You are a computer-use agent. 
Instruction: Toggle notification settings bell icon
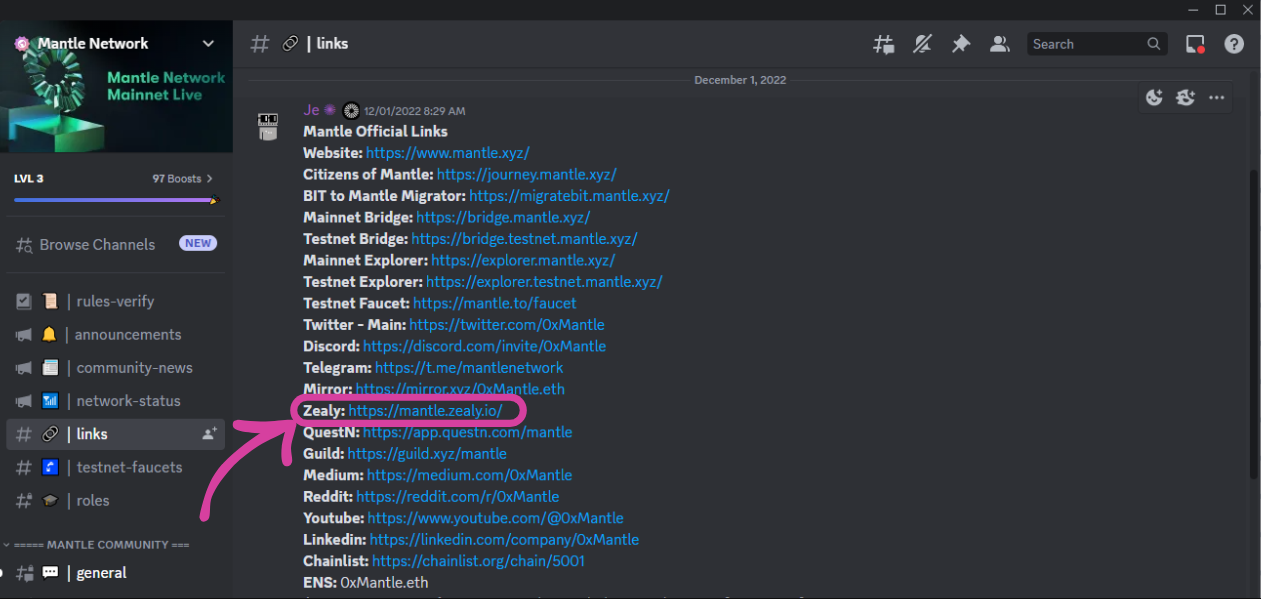click(x=922, y=44)
